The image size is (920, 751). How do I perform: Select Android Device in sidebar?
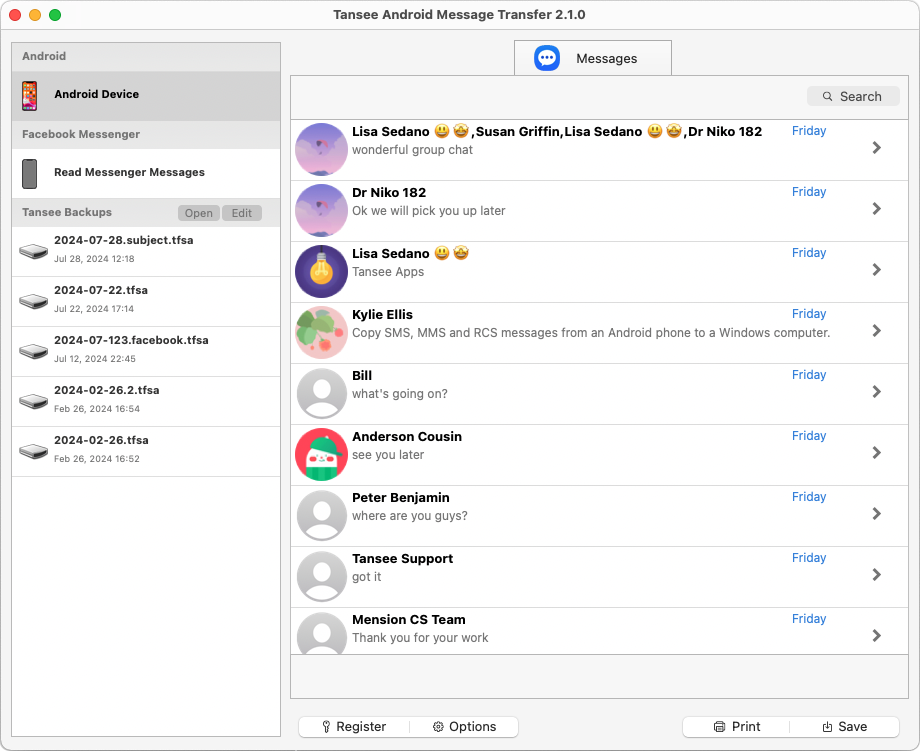[x=146, y=96]
